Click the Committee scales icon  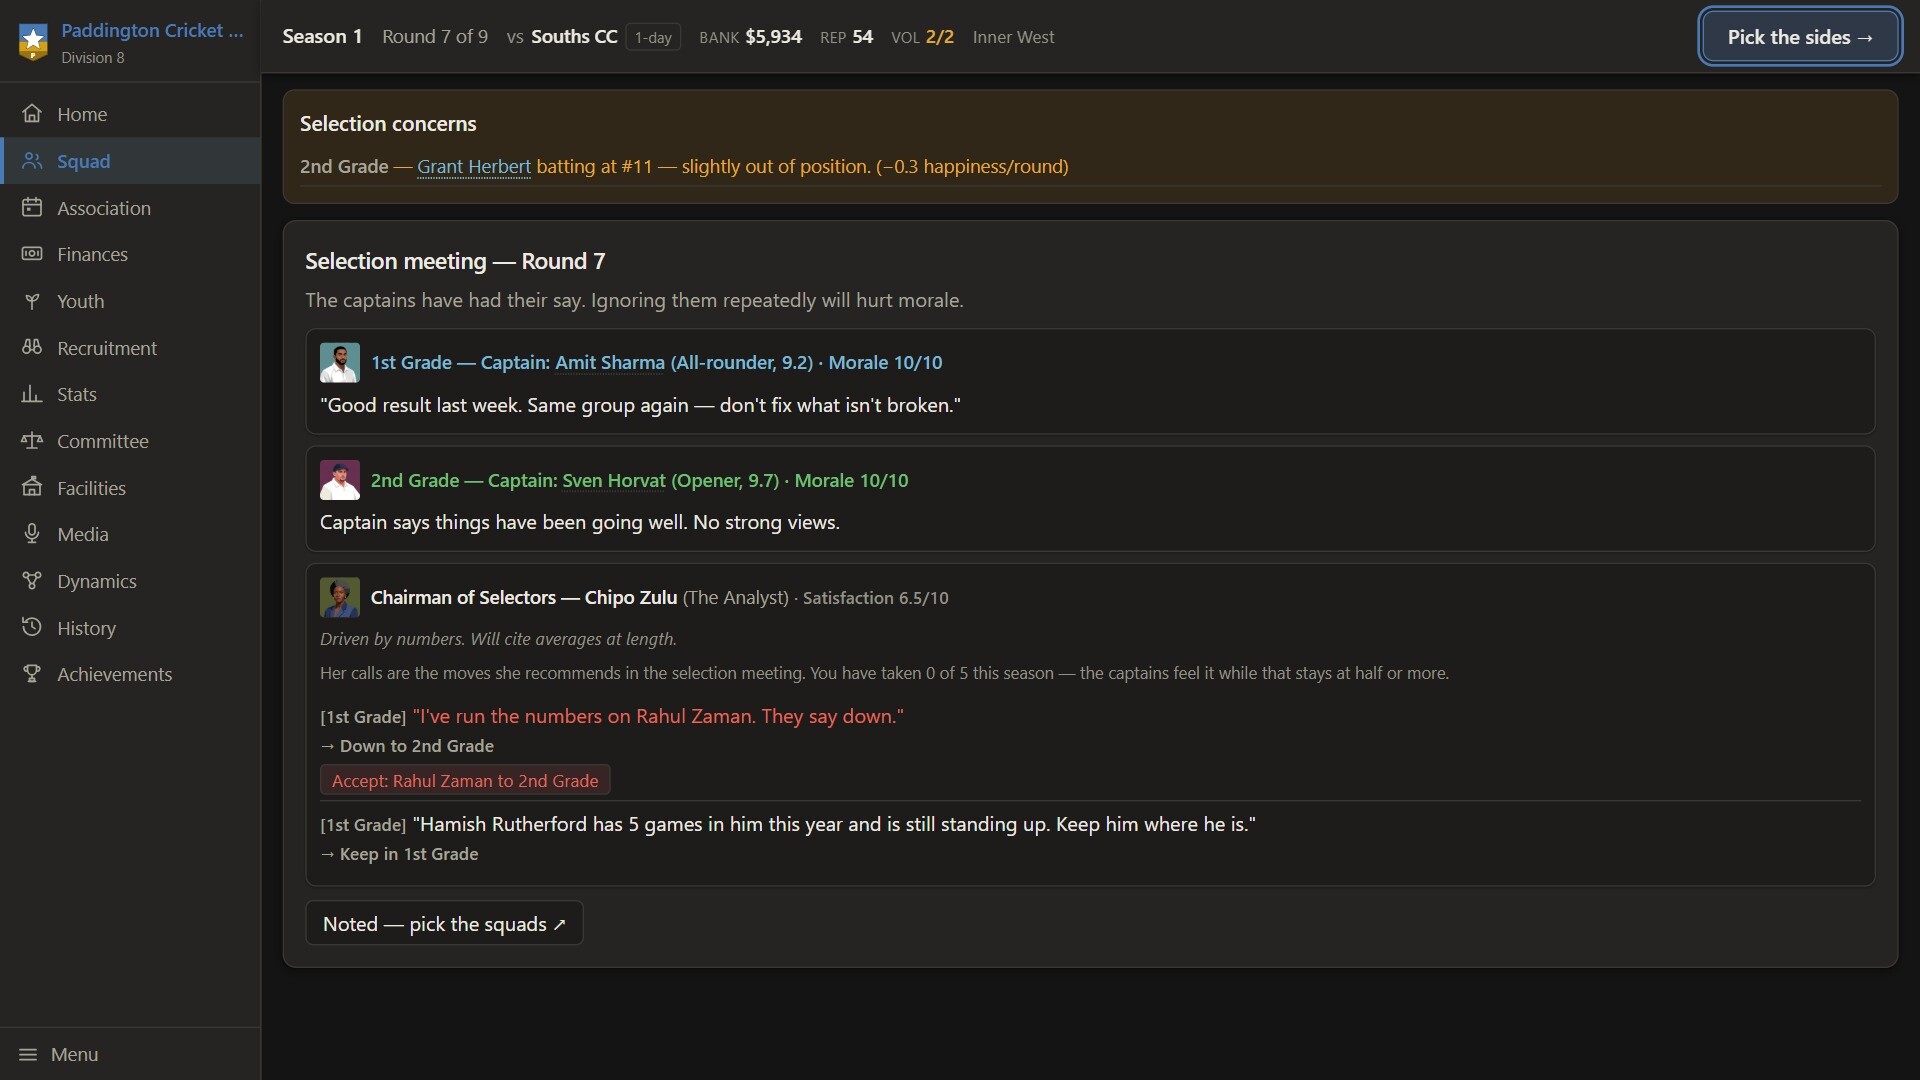pos(32,441)
